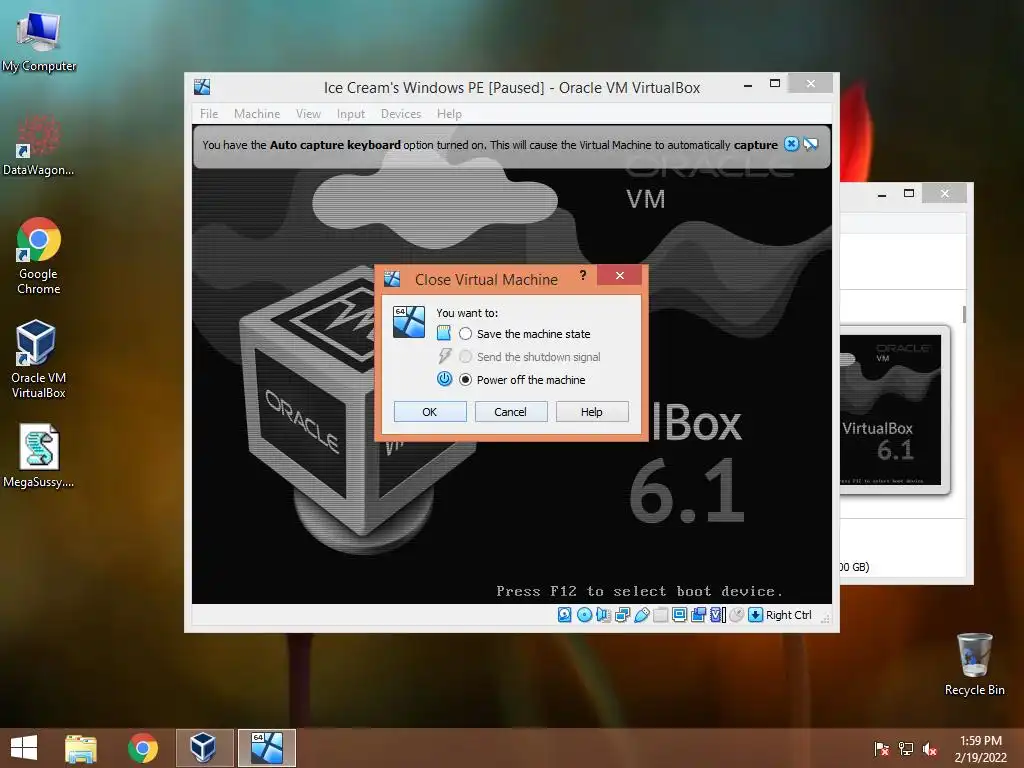Close the Close Virtual Machine dialog
This screenshot has width=1024, height=768.
point(620,276)
